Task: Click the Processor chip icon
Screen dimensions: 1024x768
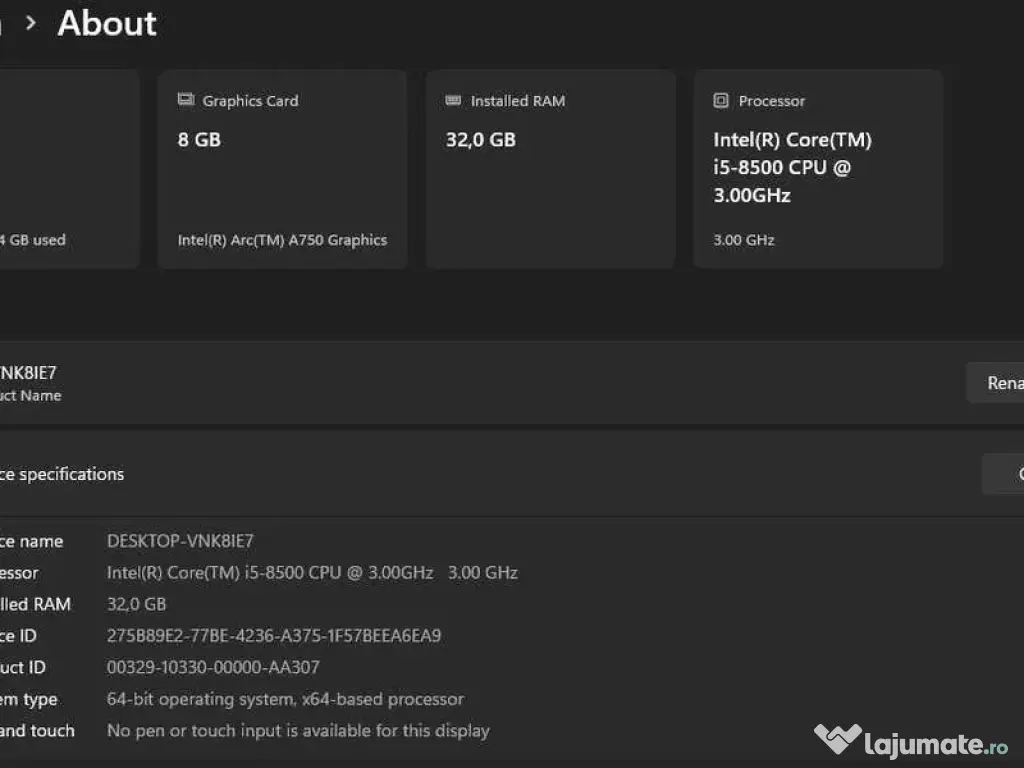Action: click(721, 101)
